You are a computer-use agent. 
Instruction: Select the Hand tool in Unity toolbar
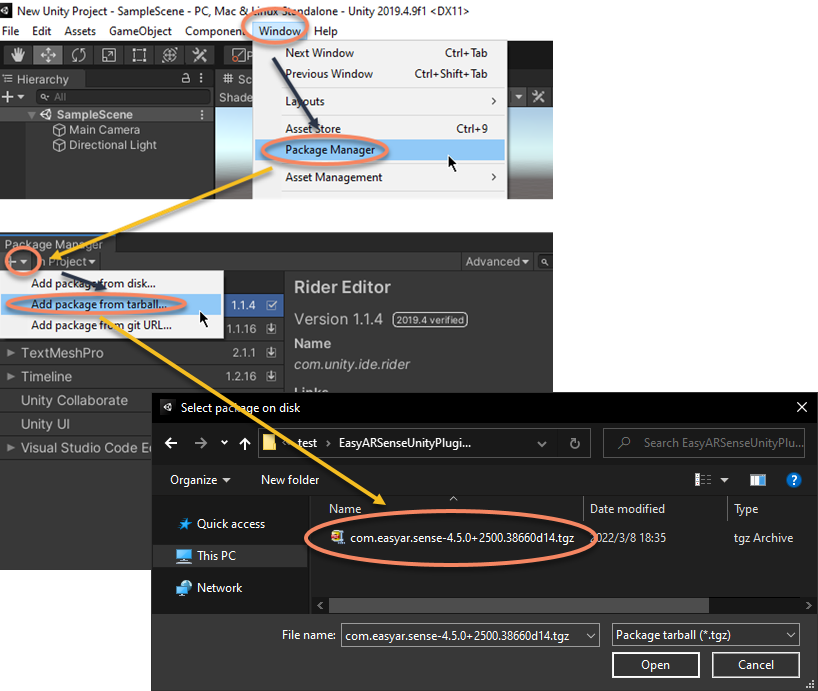tap(18, 55)
